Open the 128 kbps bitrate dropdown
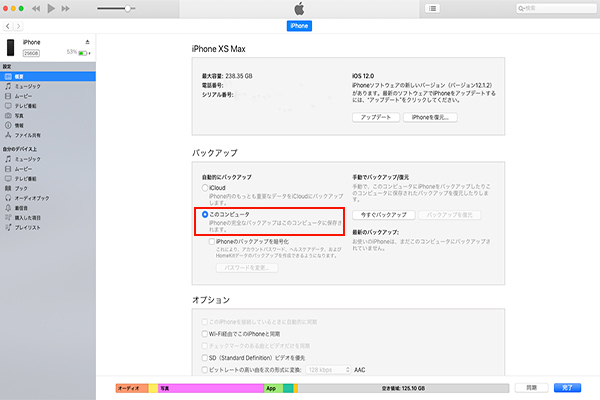600x400 pixels. tap(328, 370)
